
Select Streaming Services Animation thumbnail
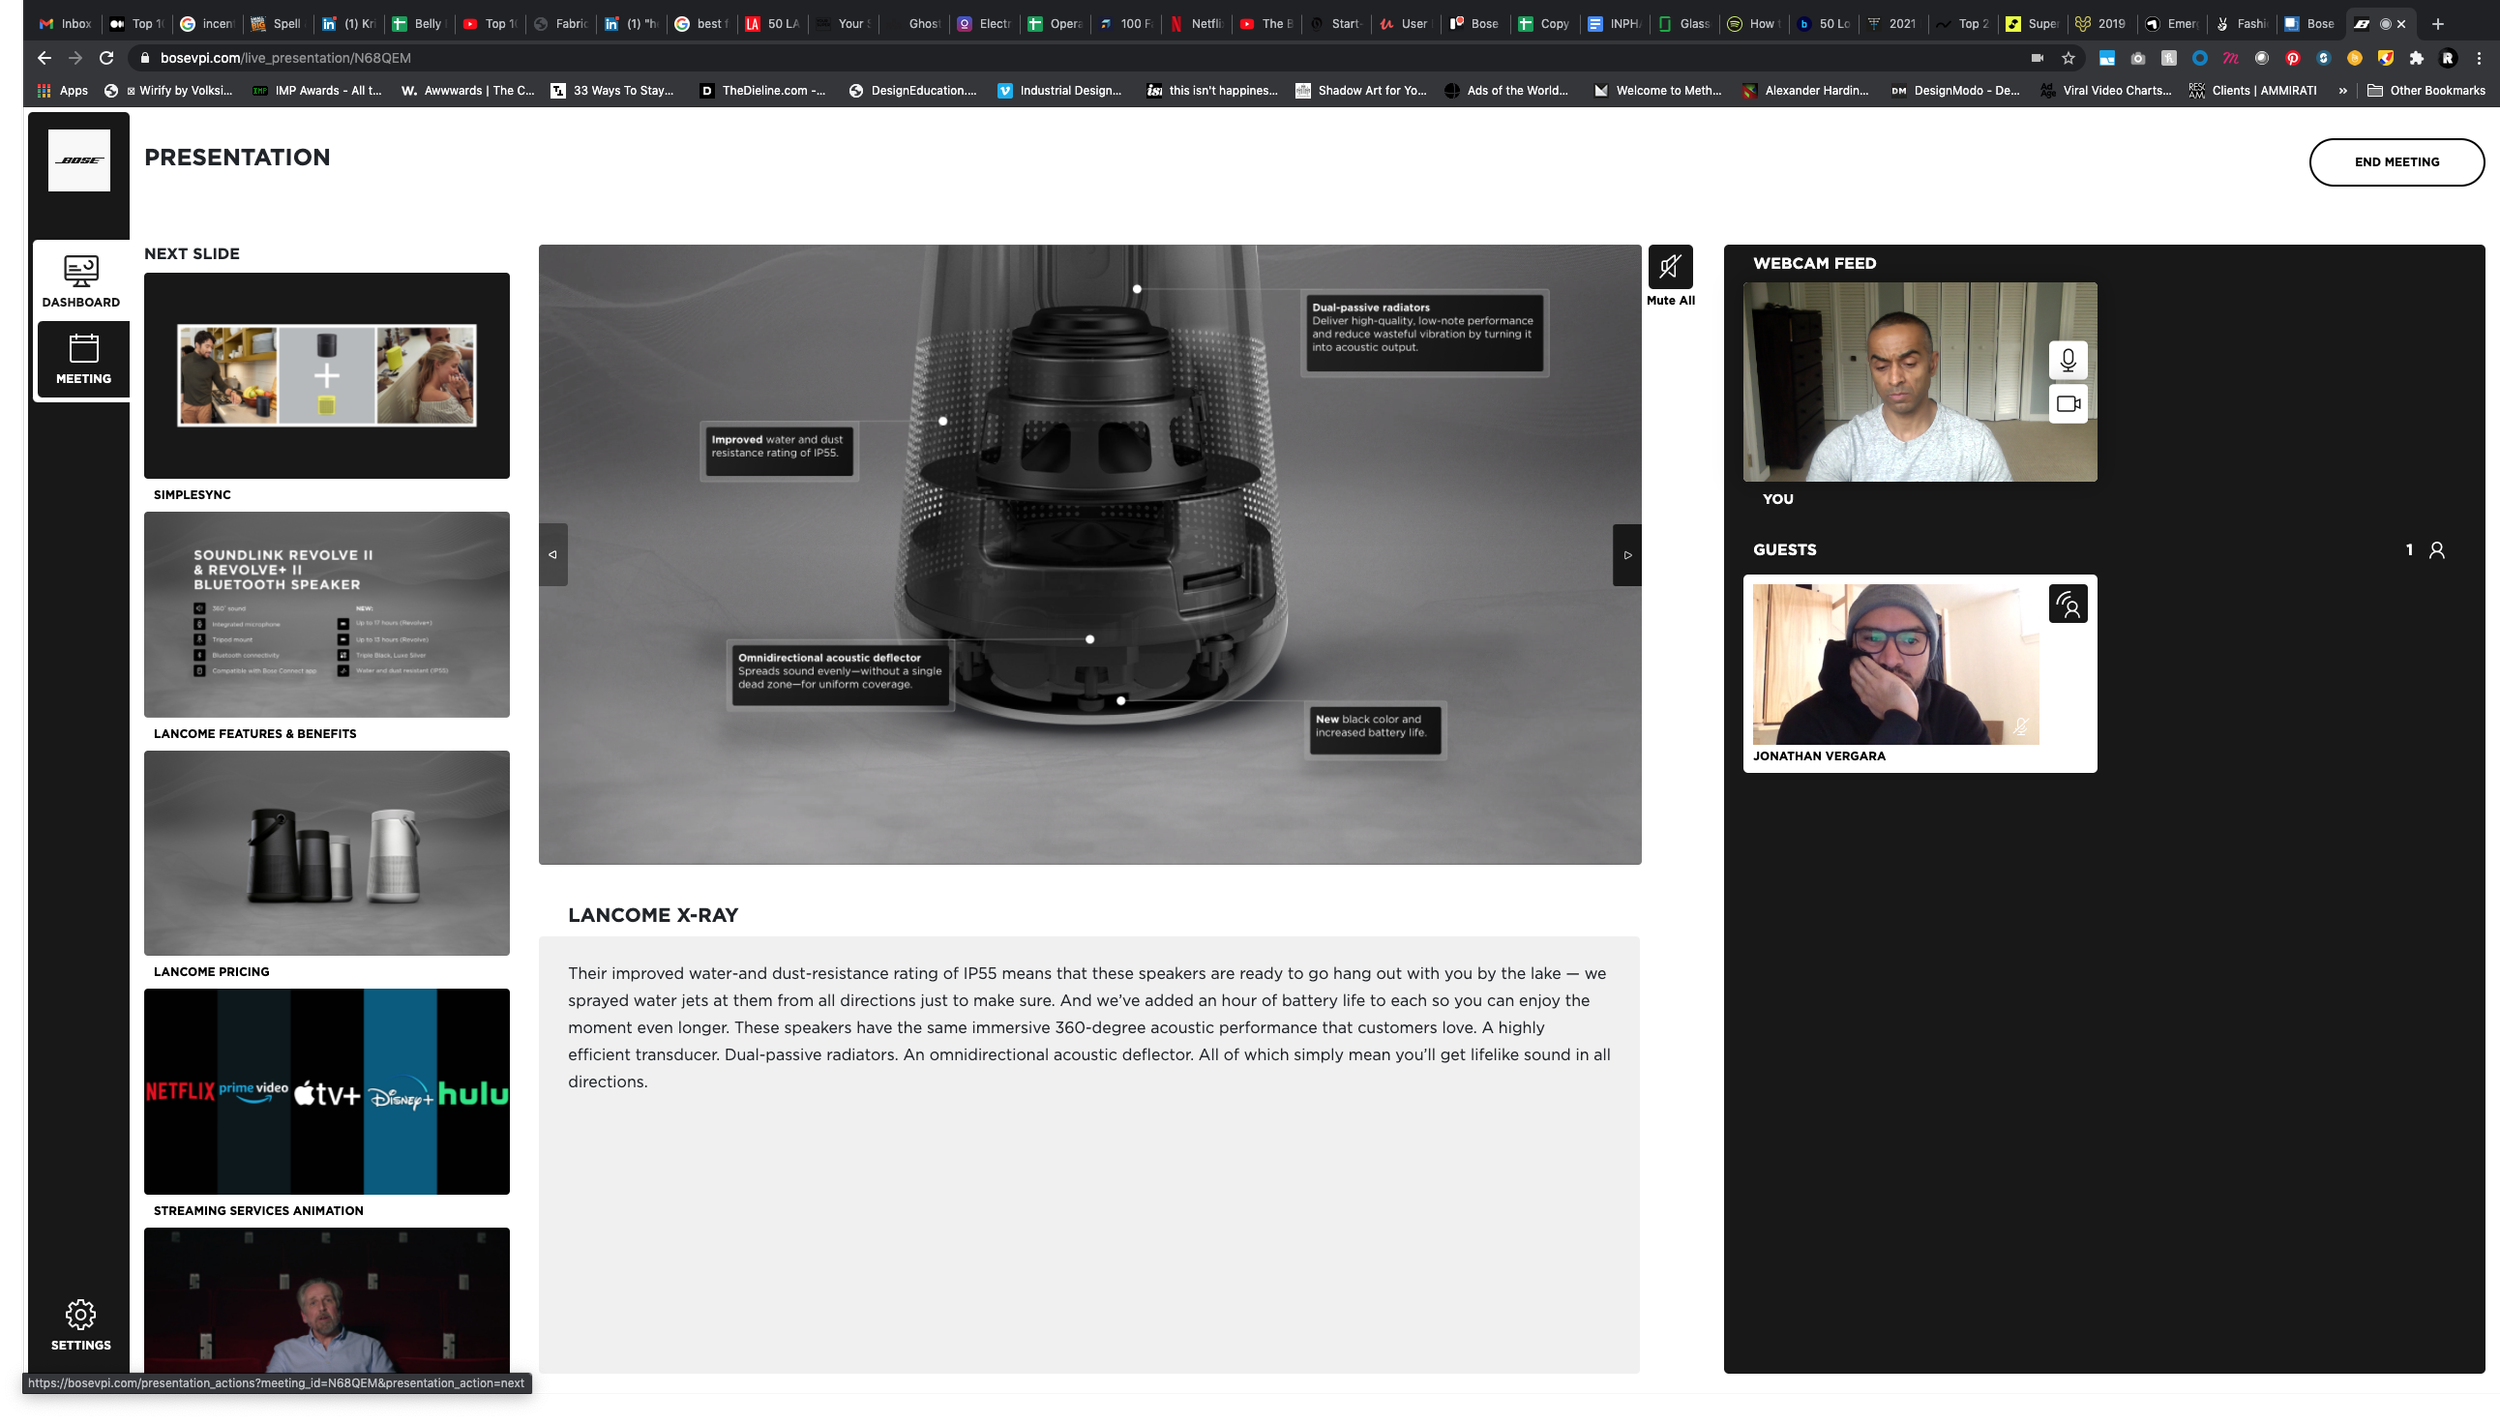click(x=326, y=1092)
